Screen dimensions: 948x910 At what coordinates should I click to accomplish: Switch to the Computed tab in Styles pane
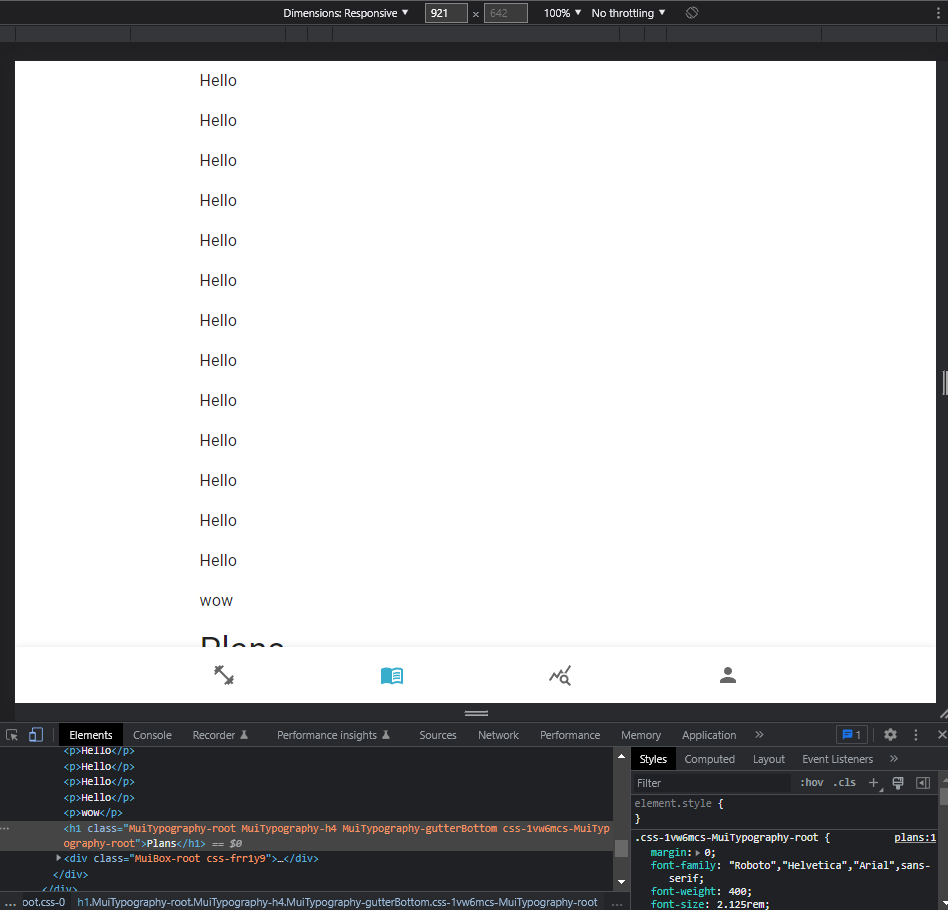pos(710,758)
